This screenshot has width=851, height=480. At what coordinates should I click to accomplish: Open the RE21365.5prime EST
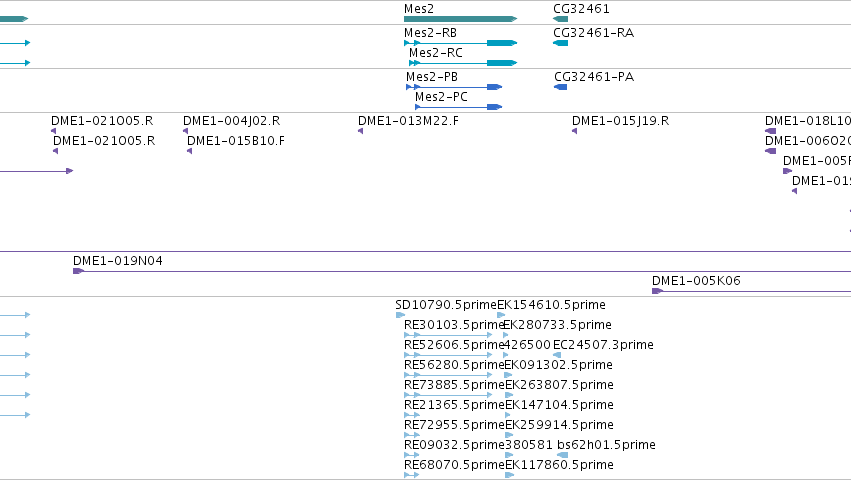tap(412, 415)
